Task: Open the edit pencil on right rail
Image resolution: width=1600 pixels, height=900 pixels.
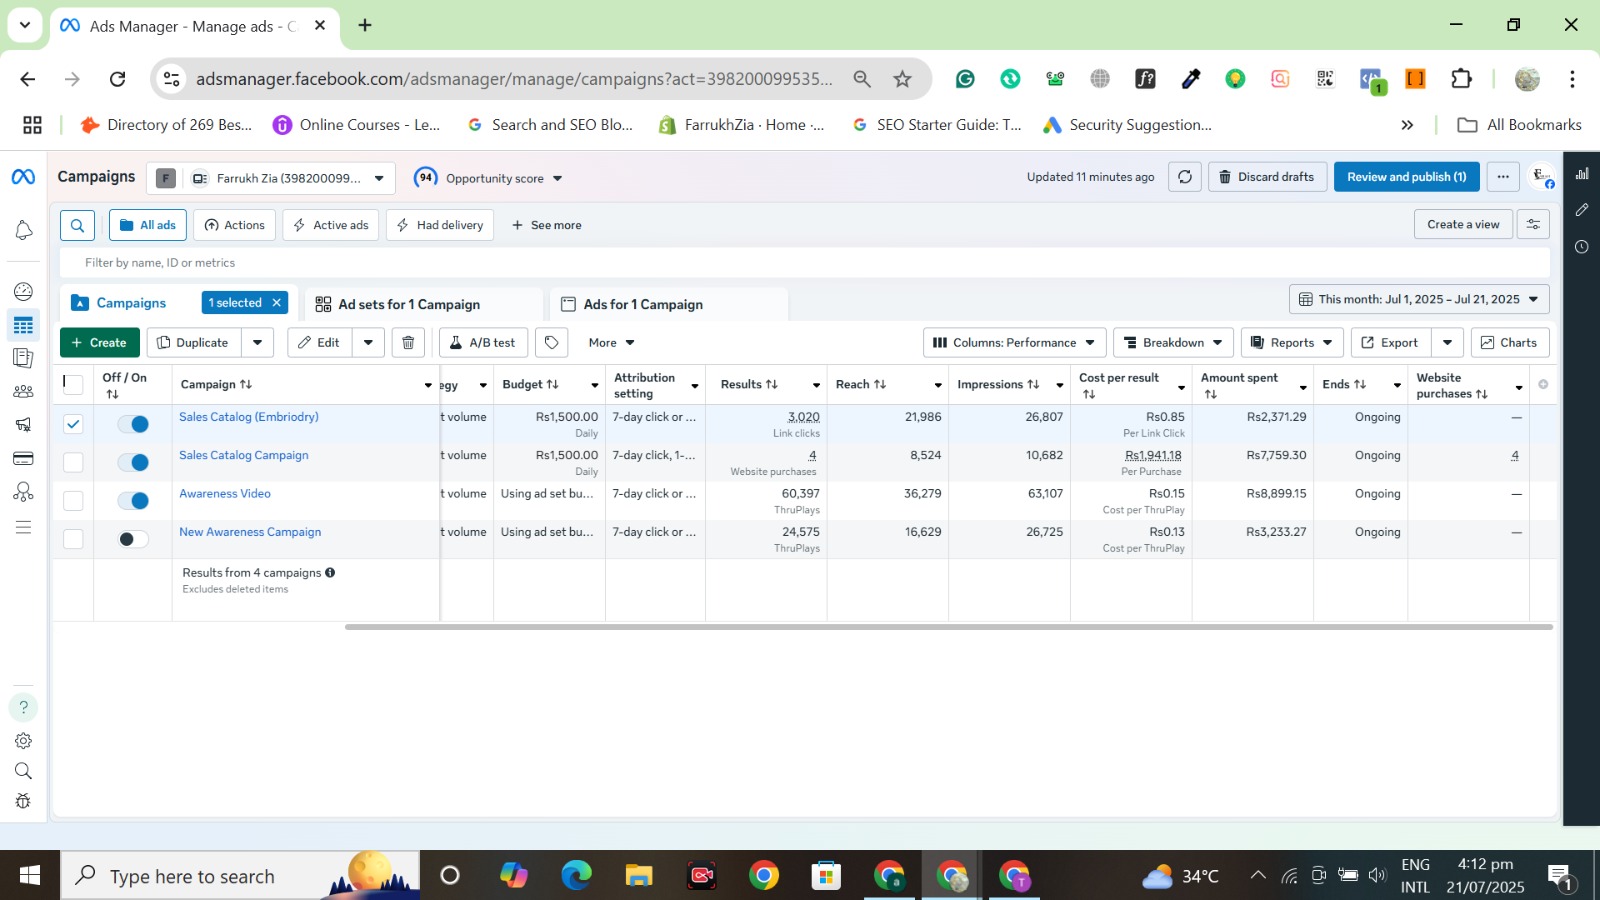Action: click(x=1582, y=210)
